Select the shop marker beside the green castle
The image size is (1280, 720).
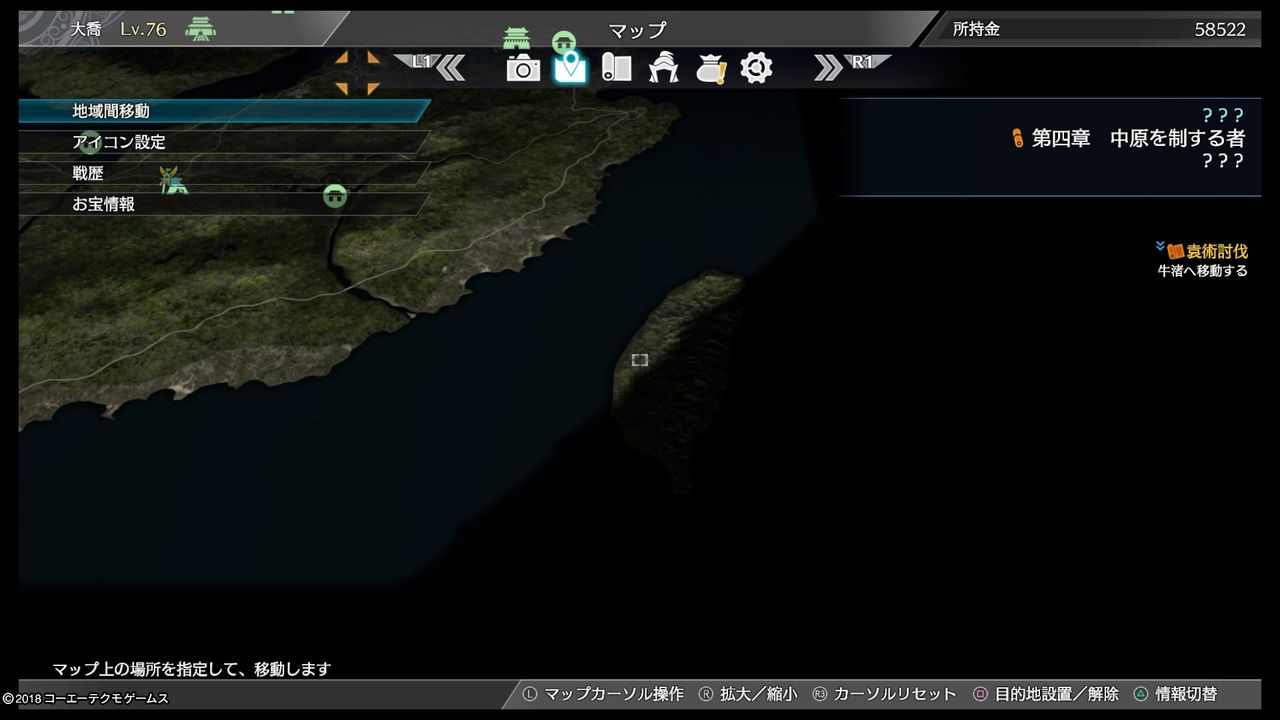564,42
